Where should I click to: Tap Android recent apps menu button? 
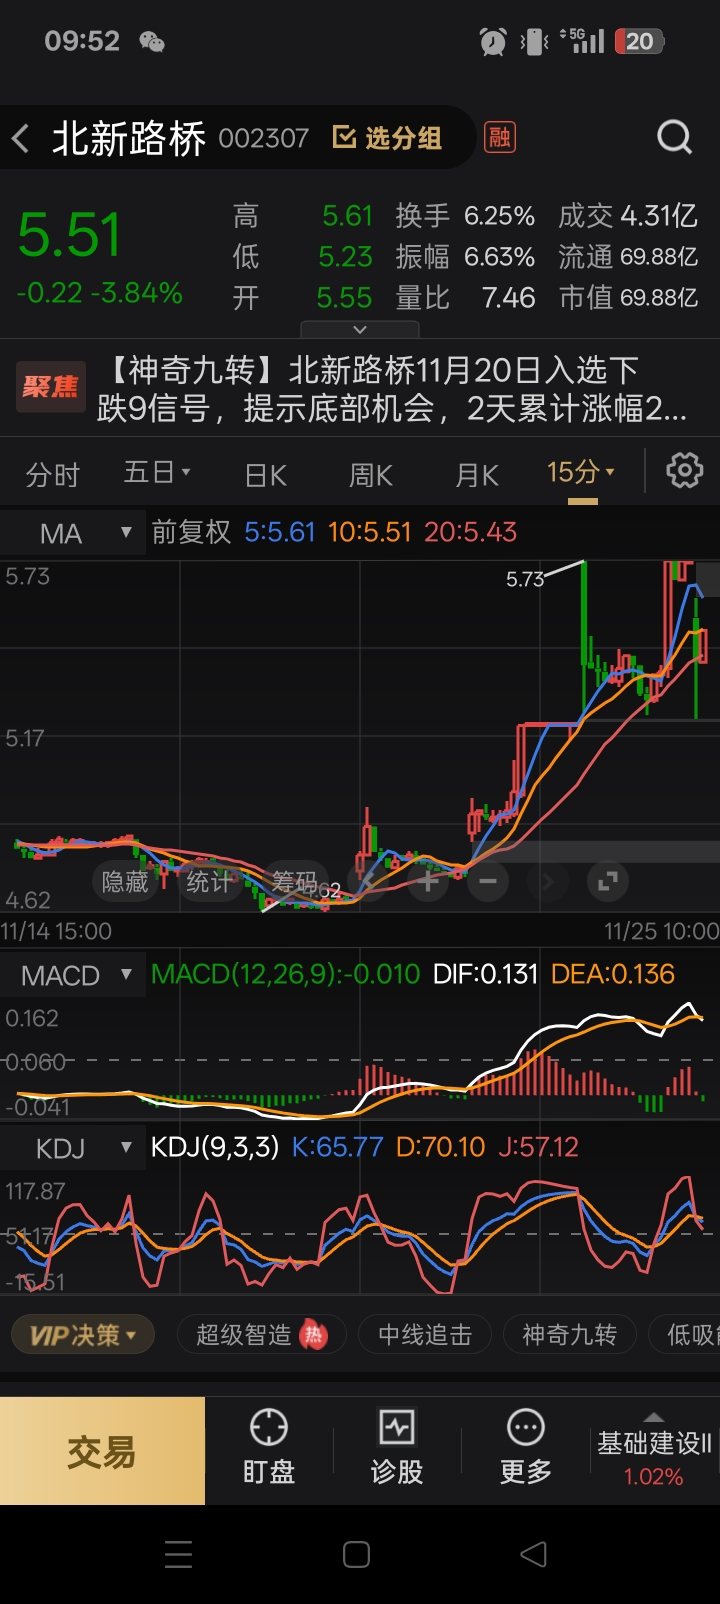(x=178, y=1554)
